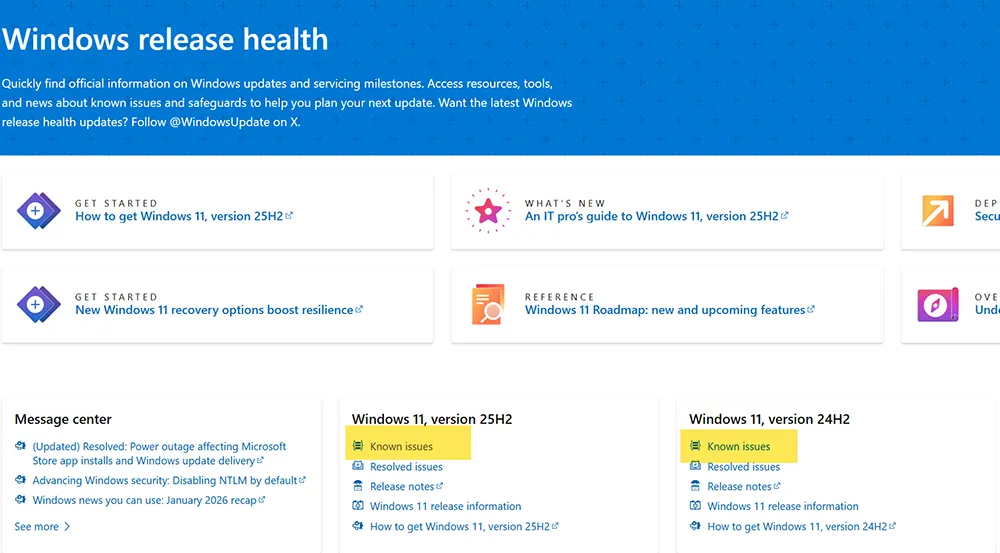Open 'Windows 11 Roadmap: new and upcoming features' link
The width and height of the screenshot is (1000, 553).
[x=670, y=310]
